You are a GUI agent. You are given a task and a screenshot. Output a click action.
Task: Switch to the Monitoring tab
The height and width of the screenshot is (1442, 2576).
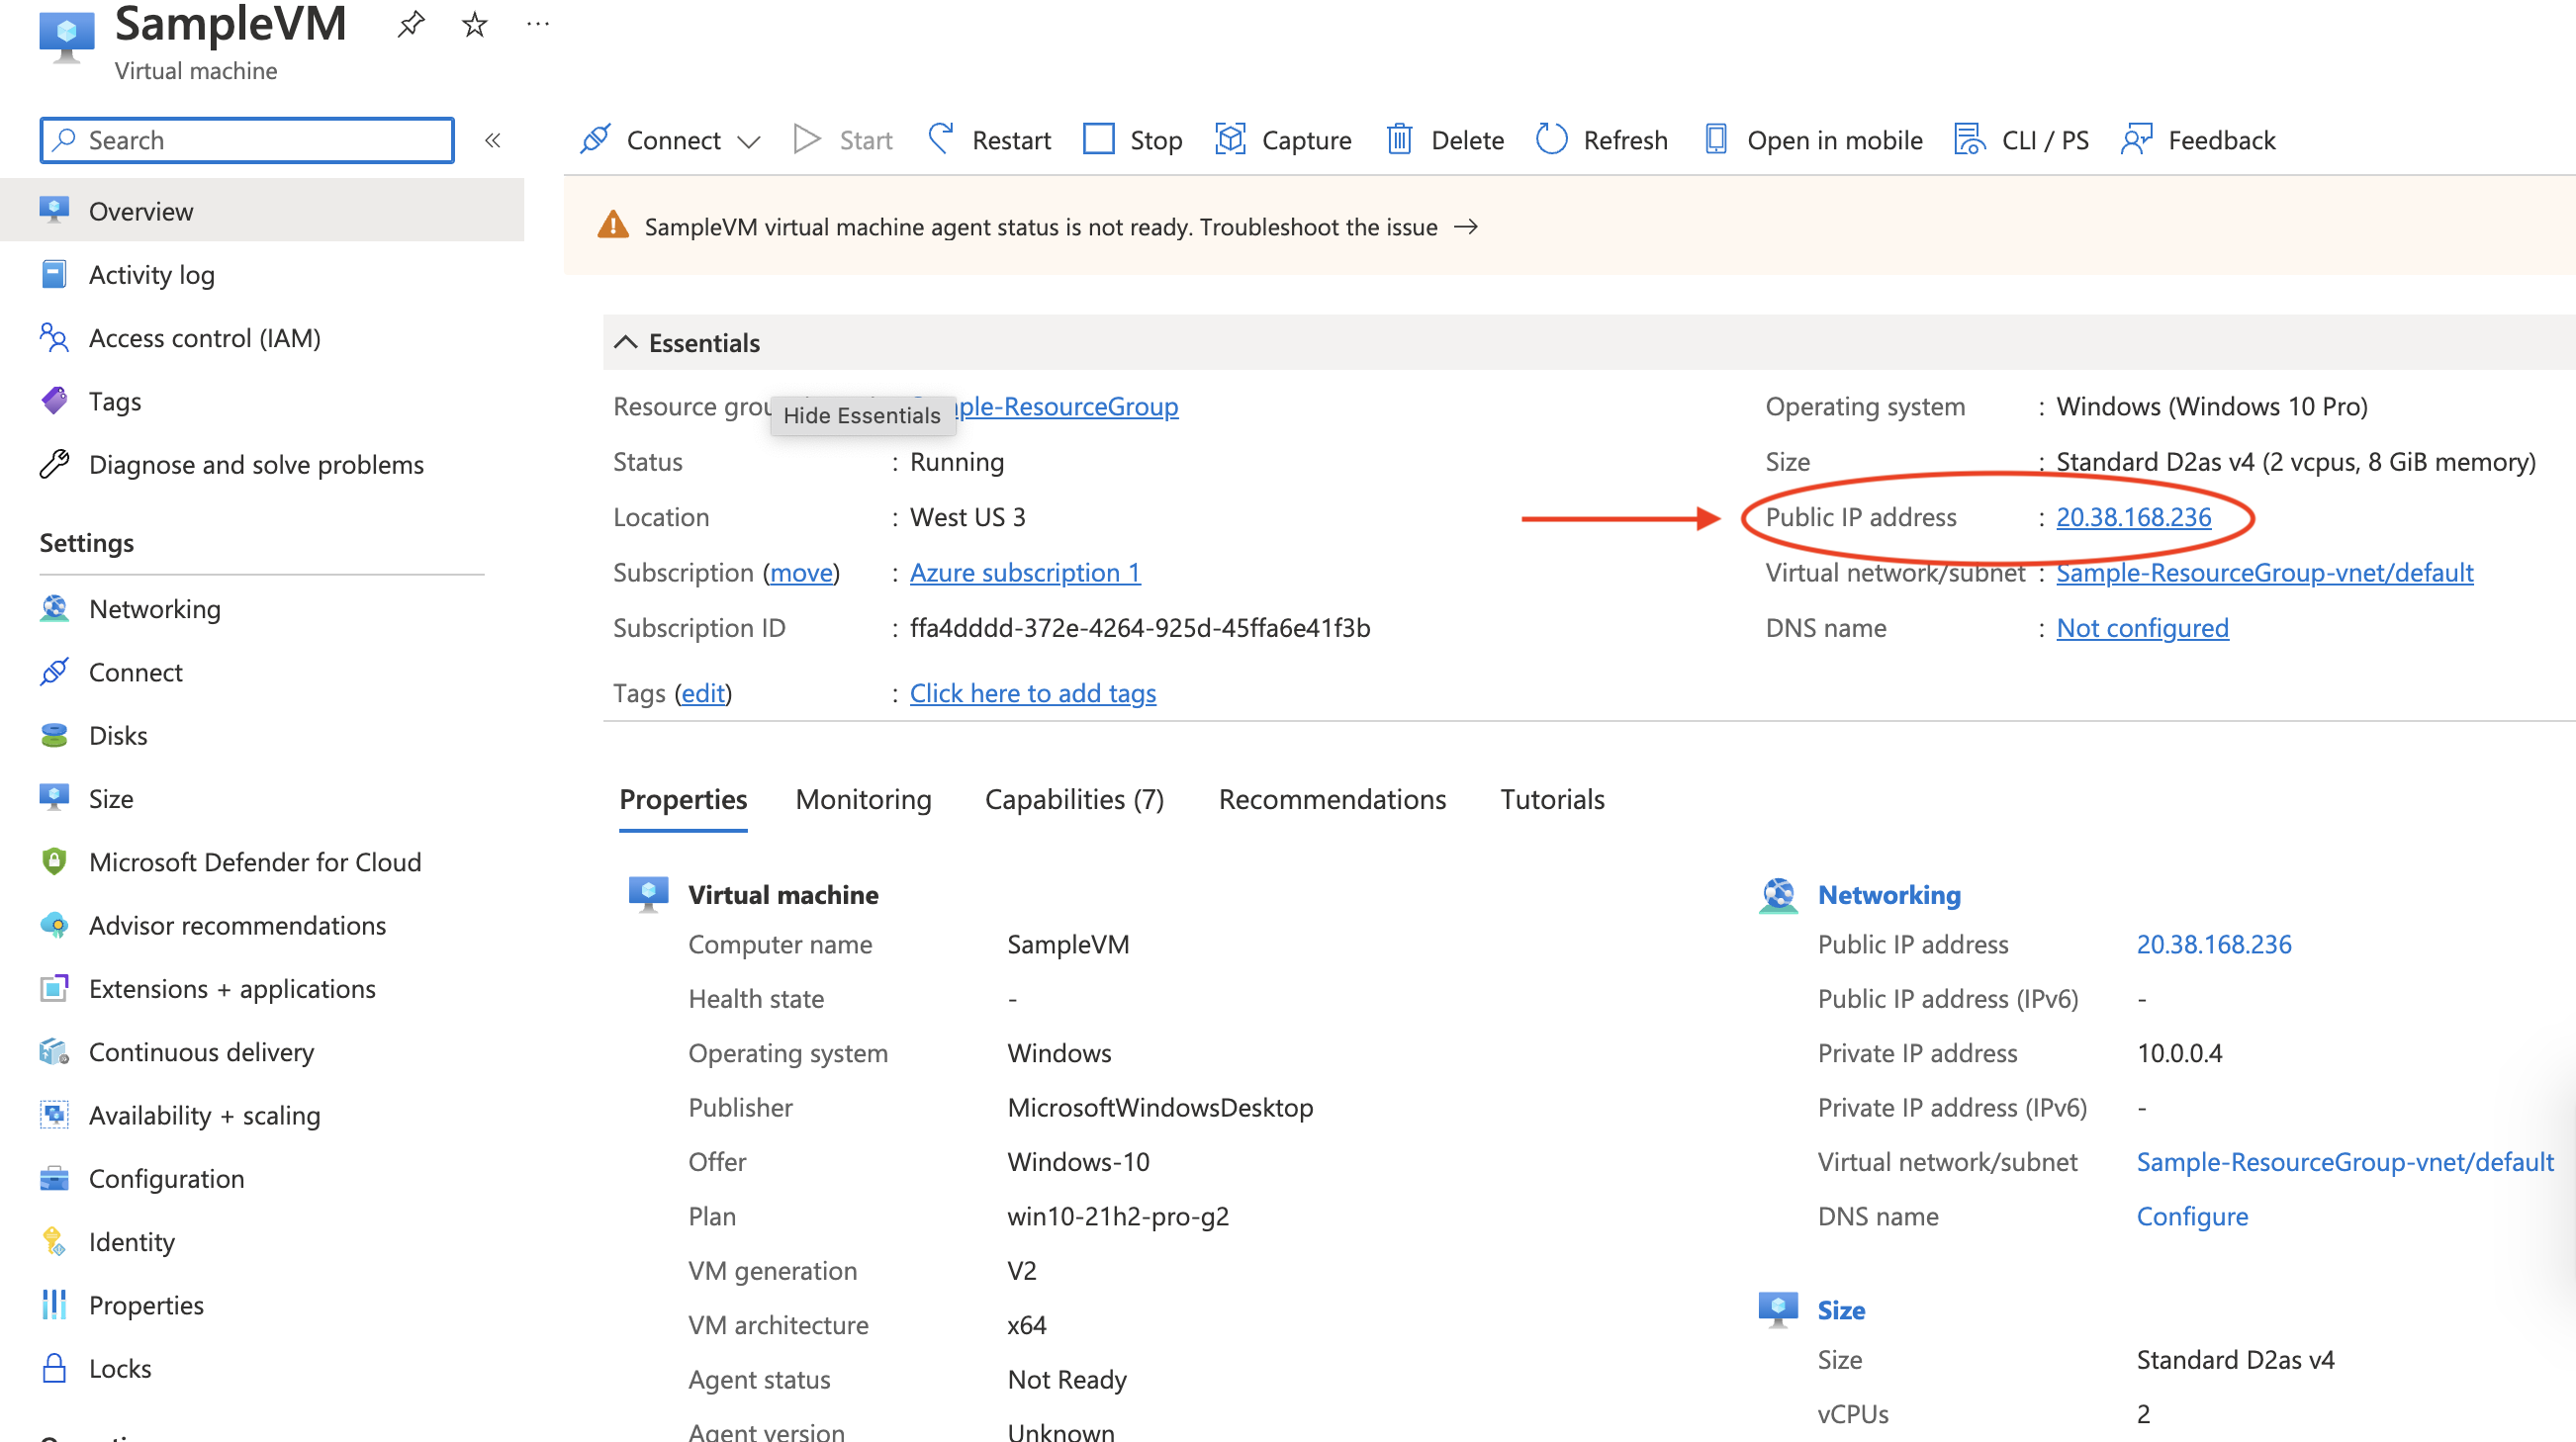click(863, 799)
